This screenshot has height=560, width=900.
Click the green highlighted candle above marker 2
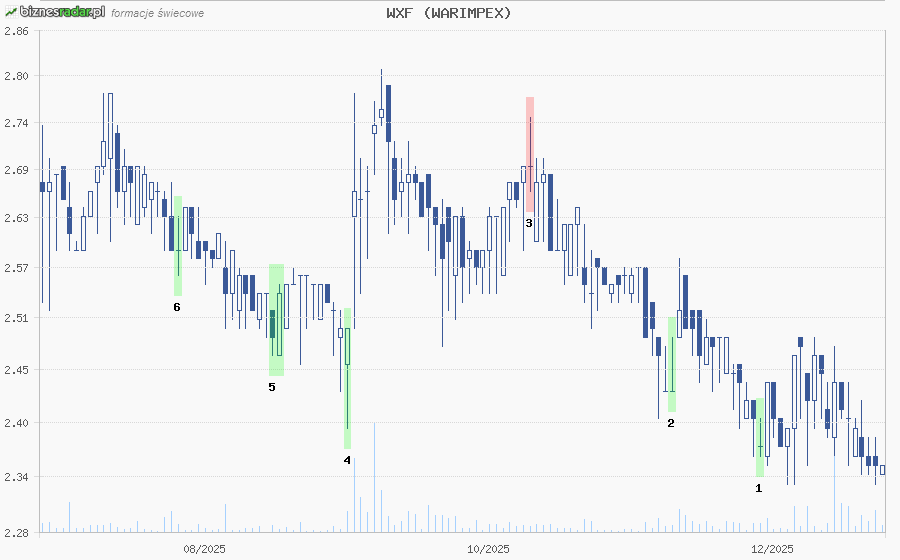pos(672,364)
